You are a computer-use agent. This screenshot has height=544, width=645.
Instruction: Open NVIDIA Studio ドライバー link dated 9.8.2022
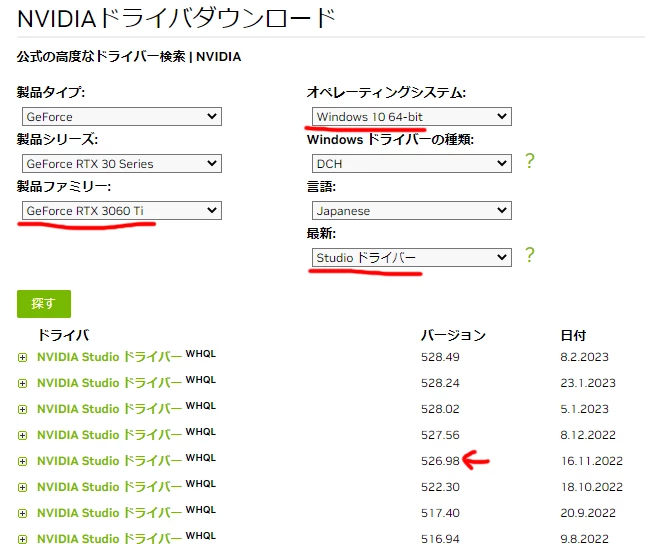pos(109,538)
